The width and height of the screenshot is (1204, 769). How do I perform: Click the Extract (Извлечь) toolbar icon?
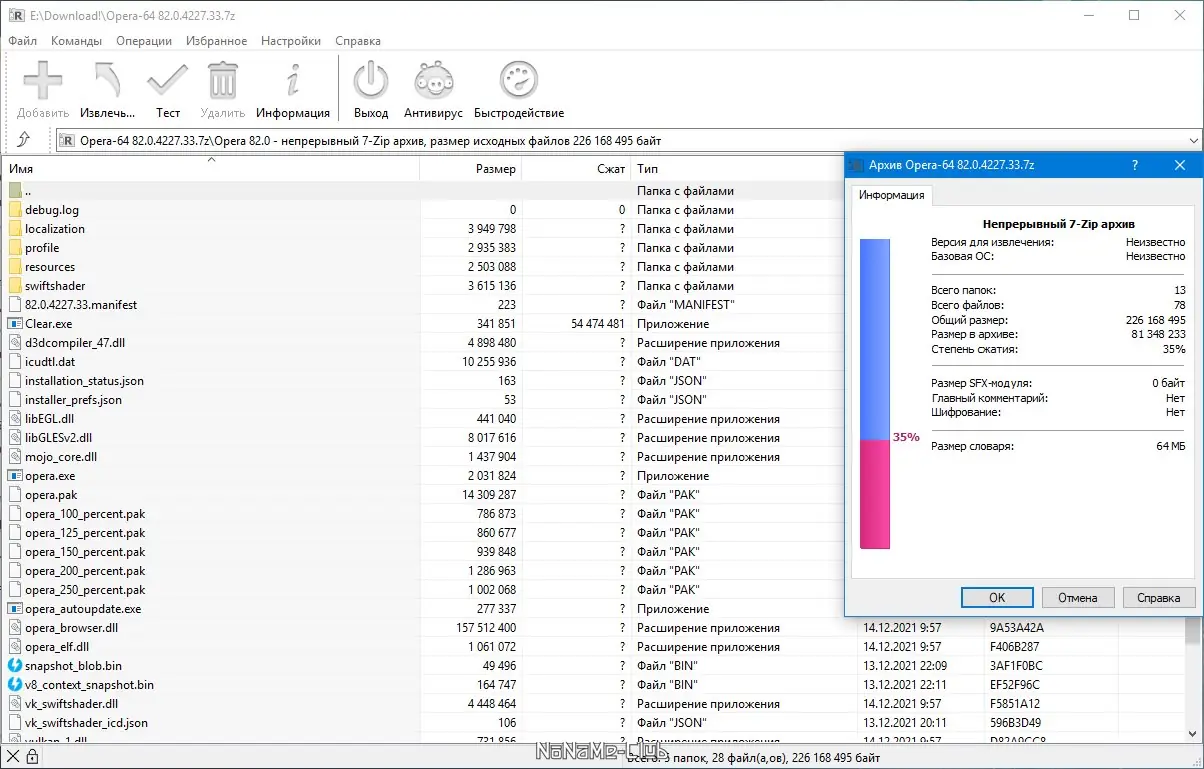[x=107, y=81]
